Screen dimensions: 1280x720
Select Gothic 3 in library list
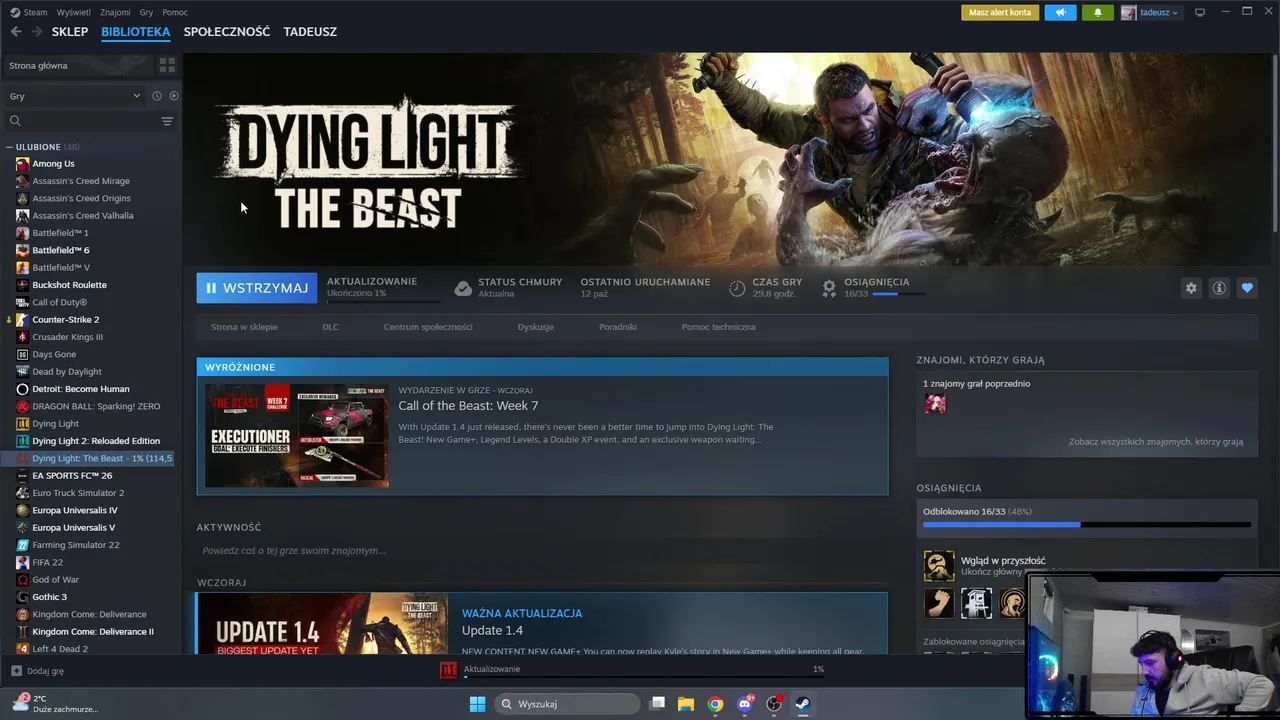[49, 597]
